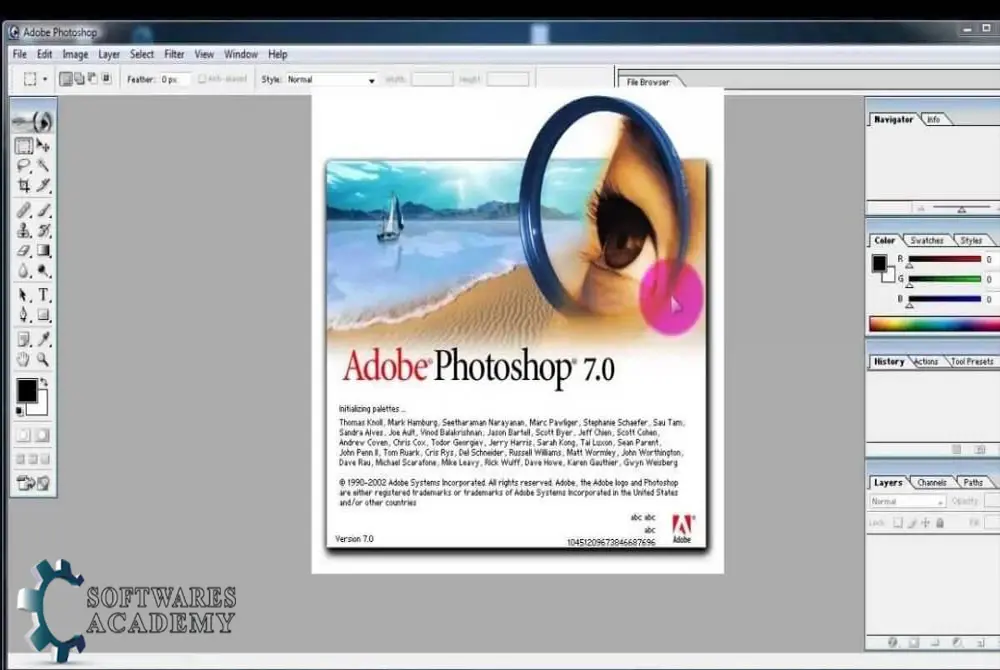Select the Path Selection arrow tool
This screenshot has width=1000, height=670.
click(x=24, y=295)
